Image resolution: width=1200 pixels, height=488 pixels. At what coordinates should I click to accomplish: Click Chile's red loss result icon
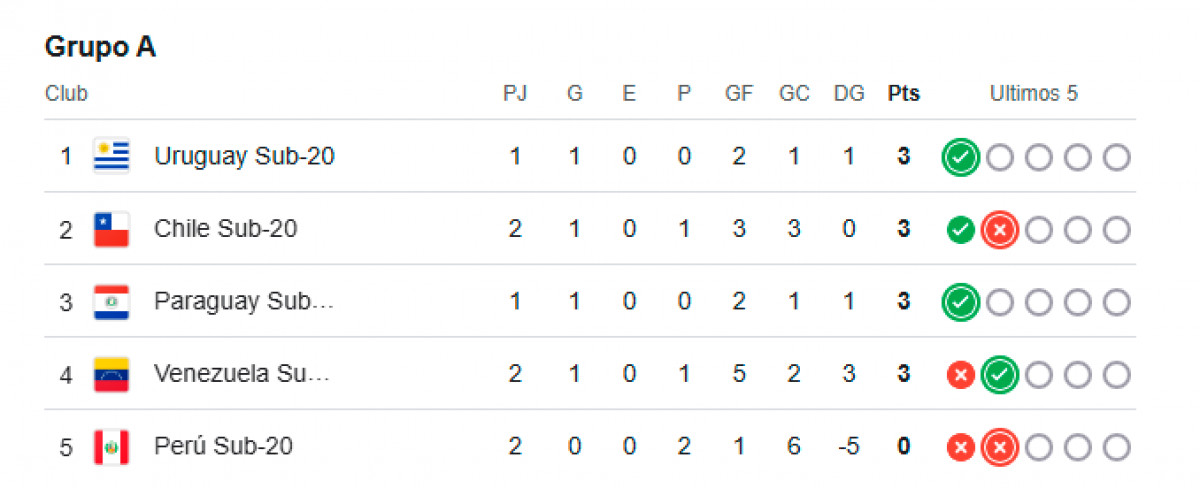pyautogui.click(x=999, y=231)
